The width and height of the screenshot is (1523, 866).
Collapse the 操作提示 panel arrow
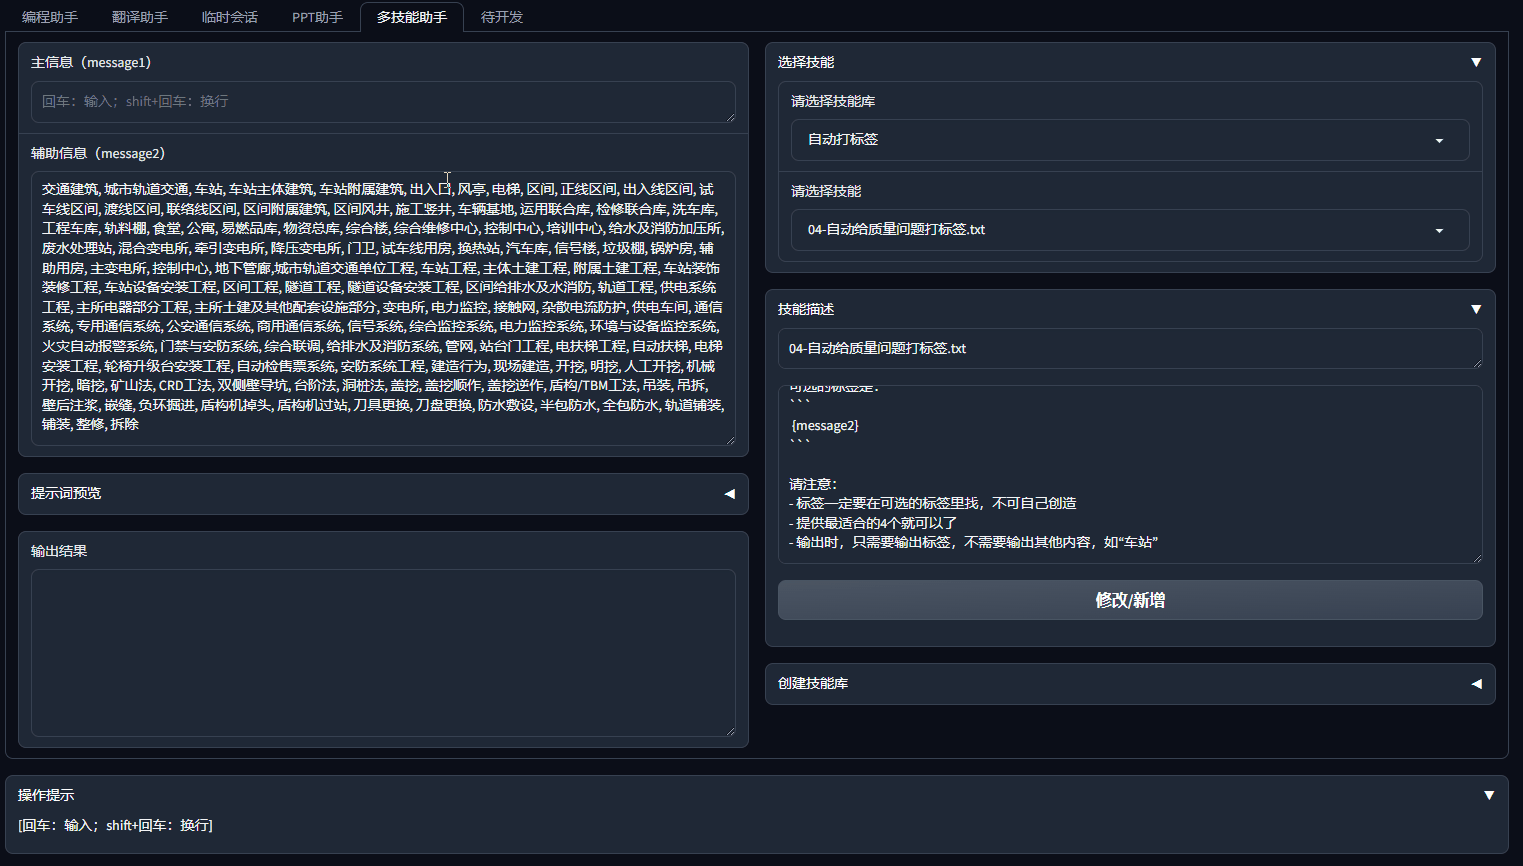[1489, 795]
